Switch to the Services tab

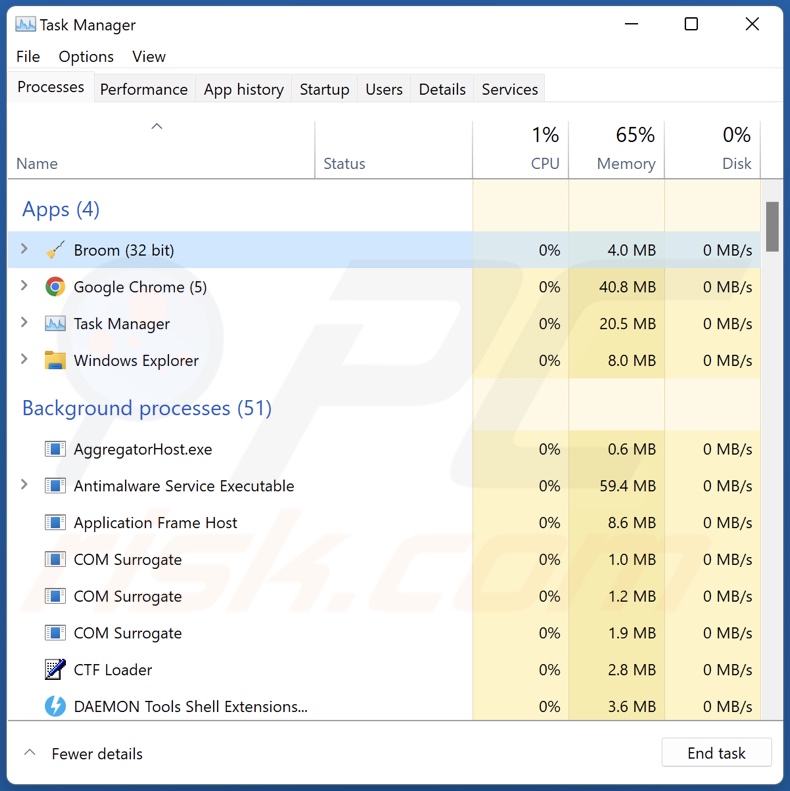pyautogui.click(x=510, y=89)
